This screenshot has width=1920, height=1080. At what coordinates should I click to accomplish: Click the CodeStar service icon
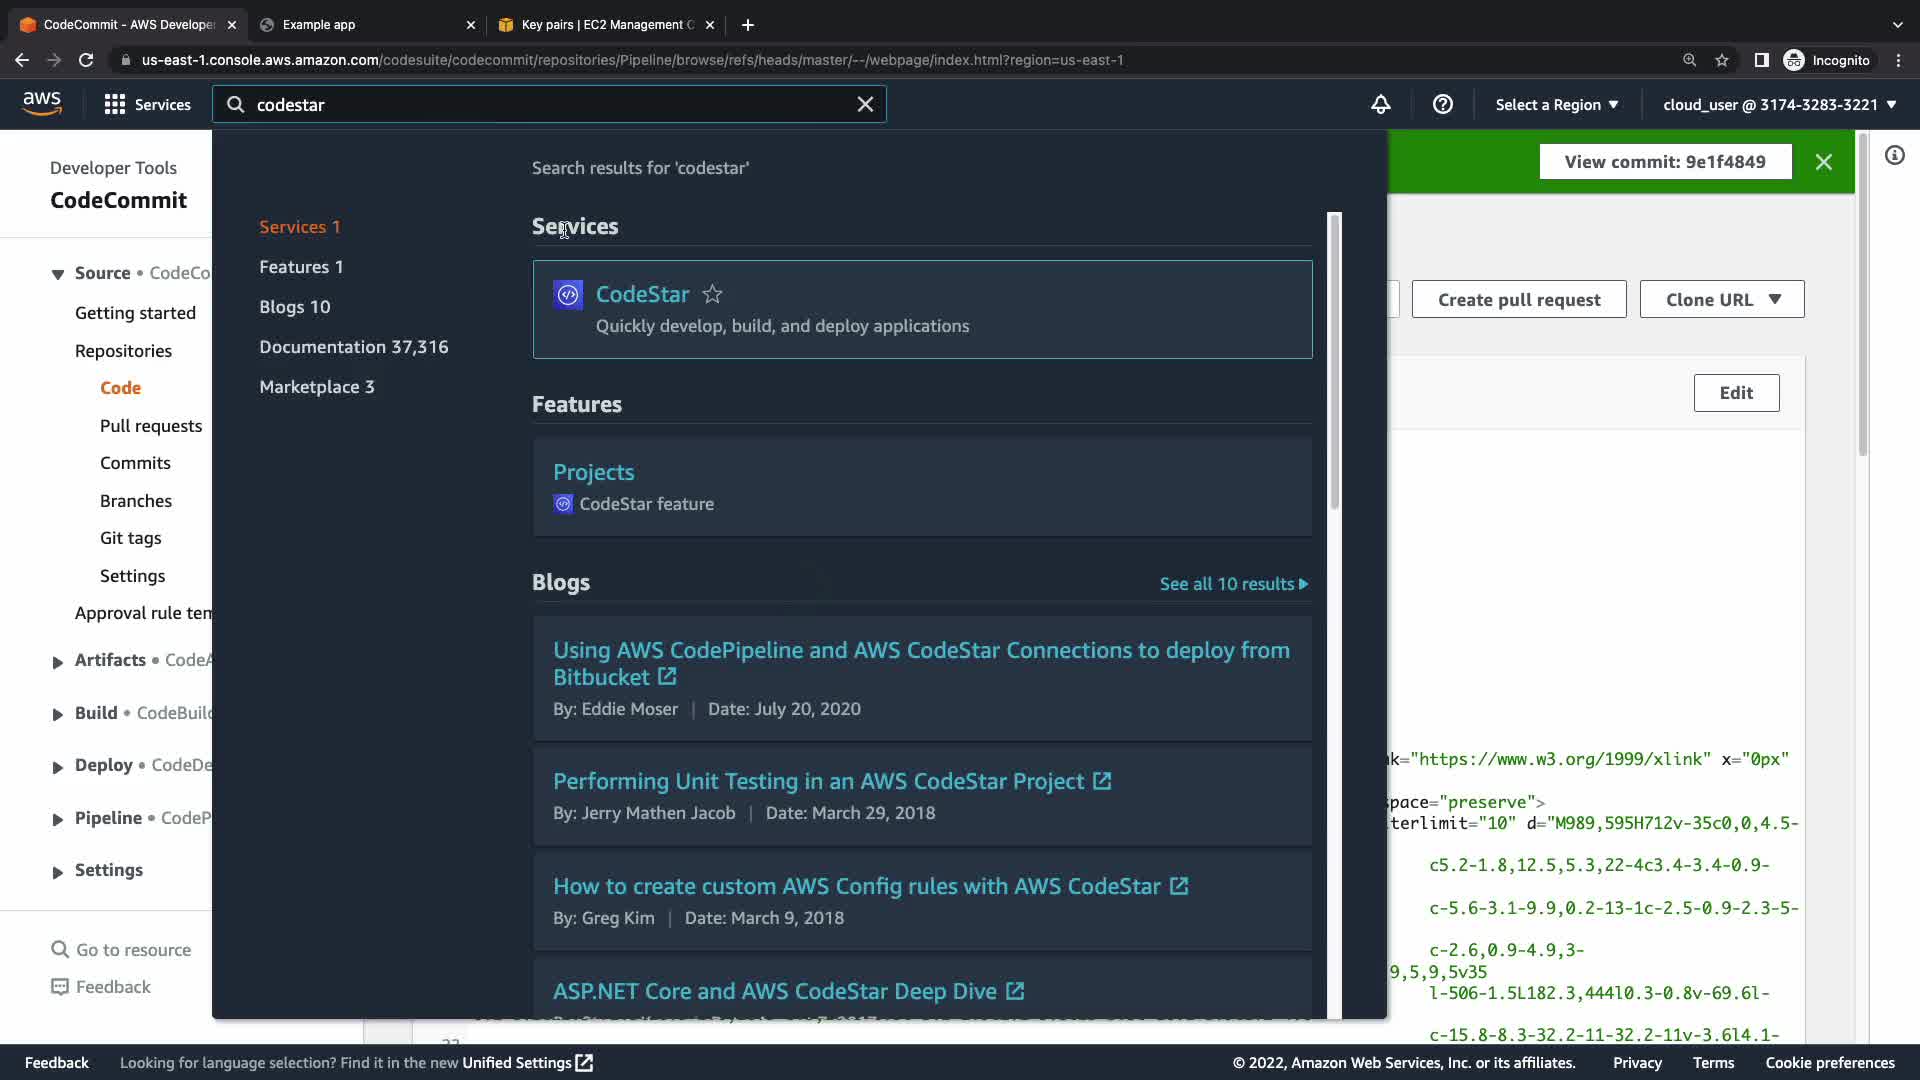click(568, 295)
